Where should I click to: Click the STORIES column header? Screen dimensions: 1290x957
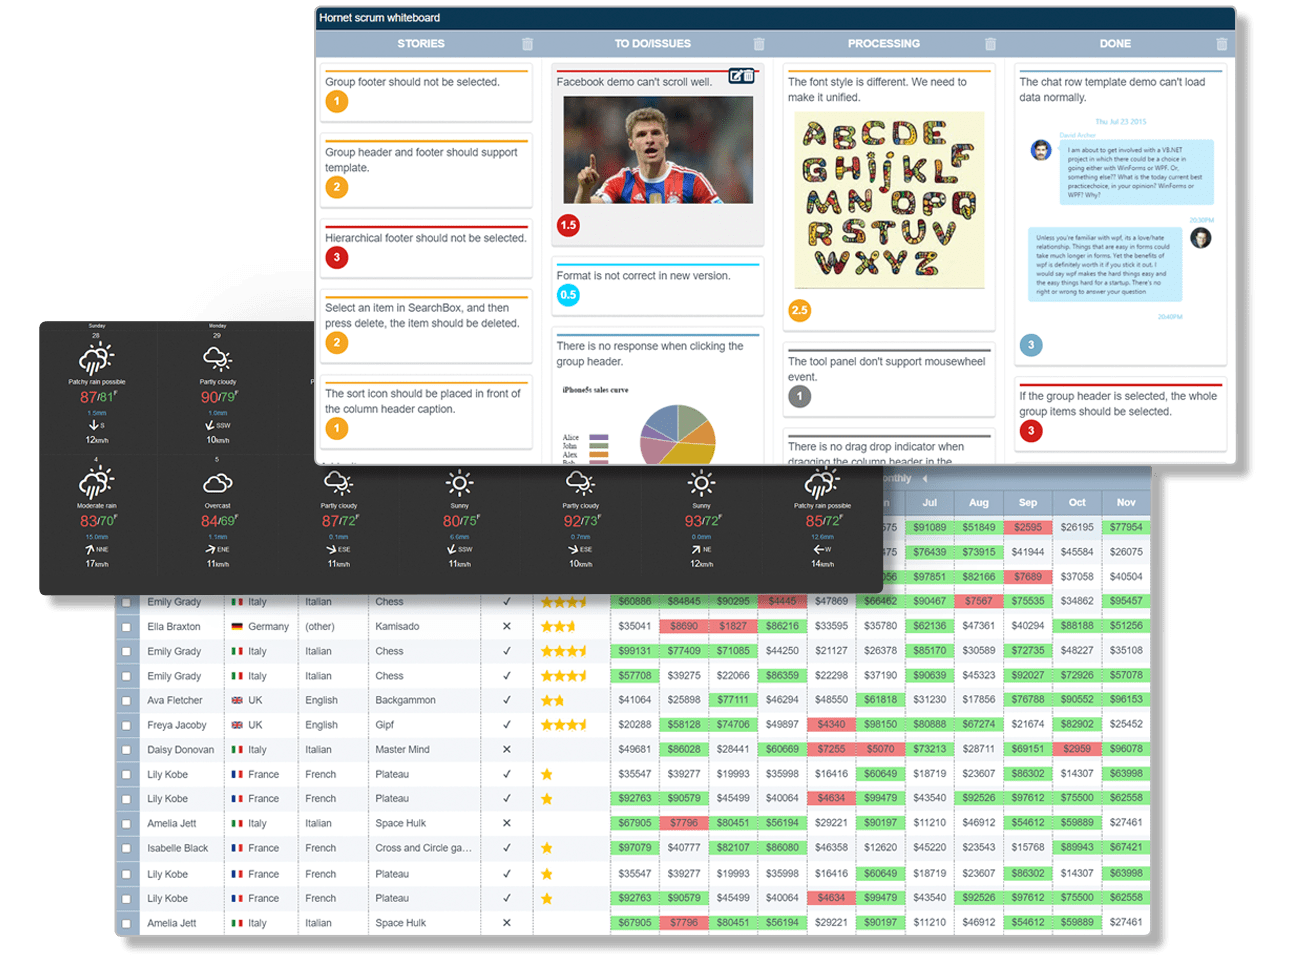coord(421,44)
